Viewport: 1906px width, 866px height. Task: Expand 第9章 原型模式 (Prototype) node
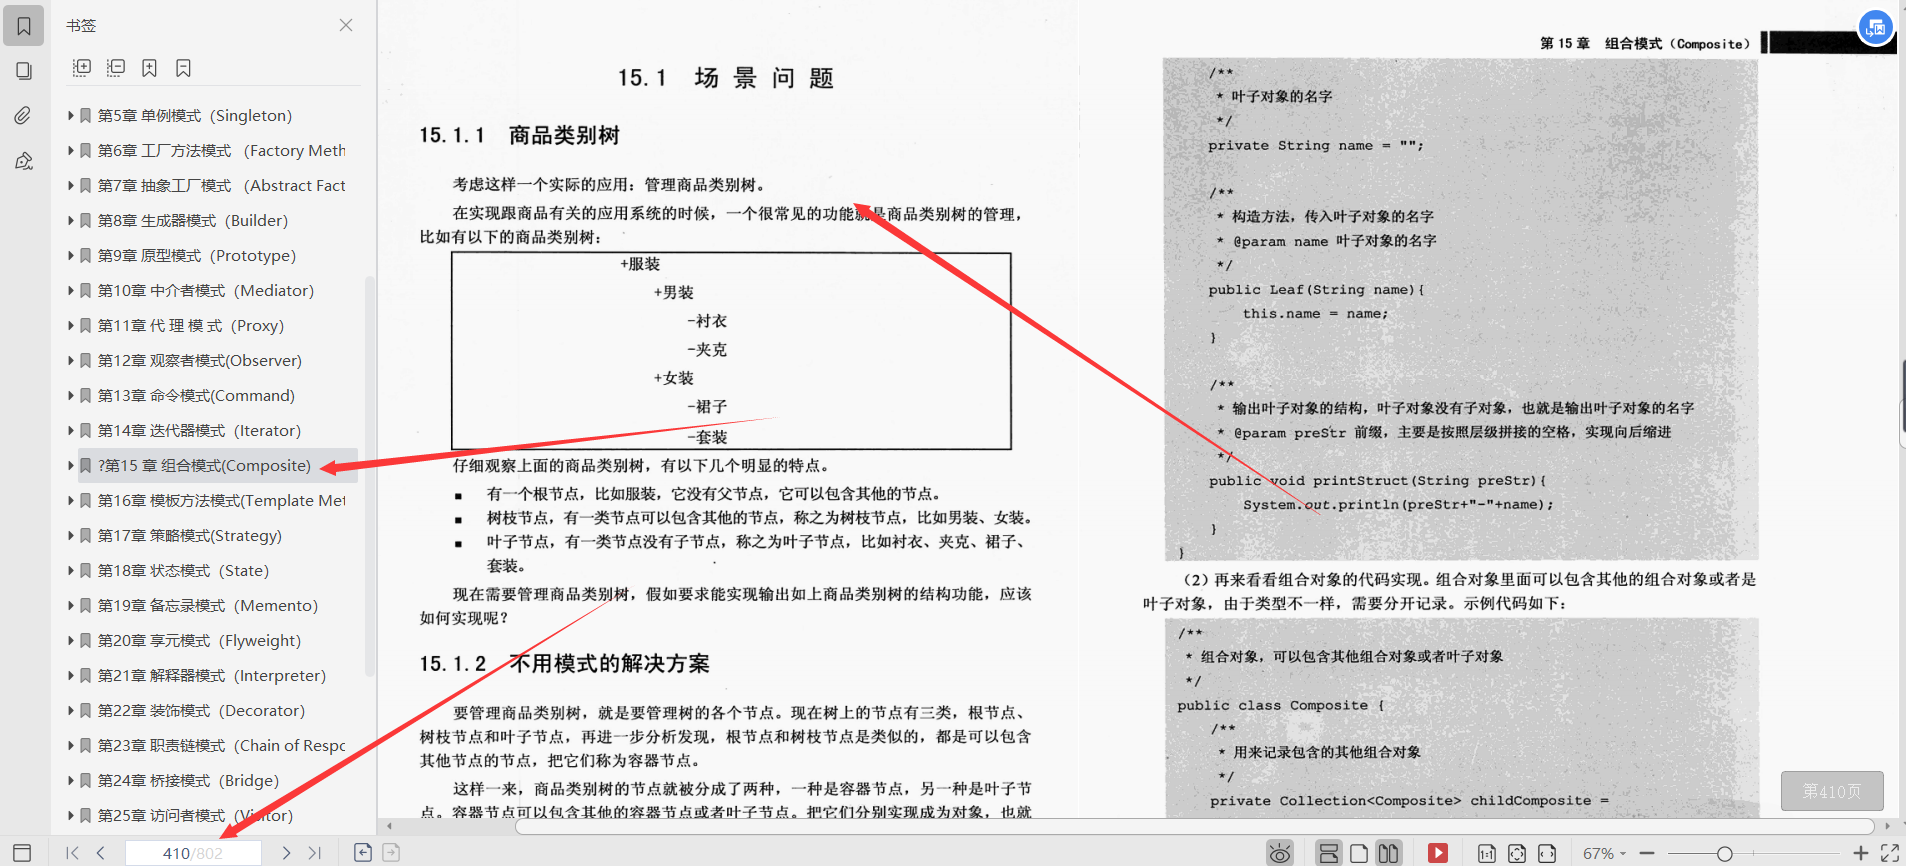70,255
